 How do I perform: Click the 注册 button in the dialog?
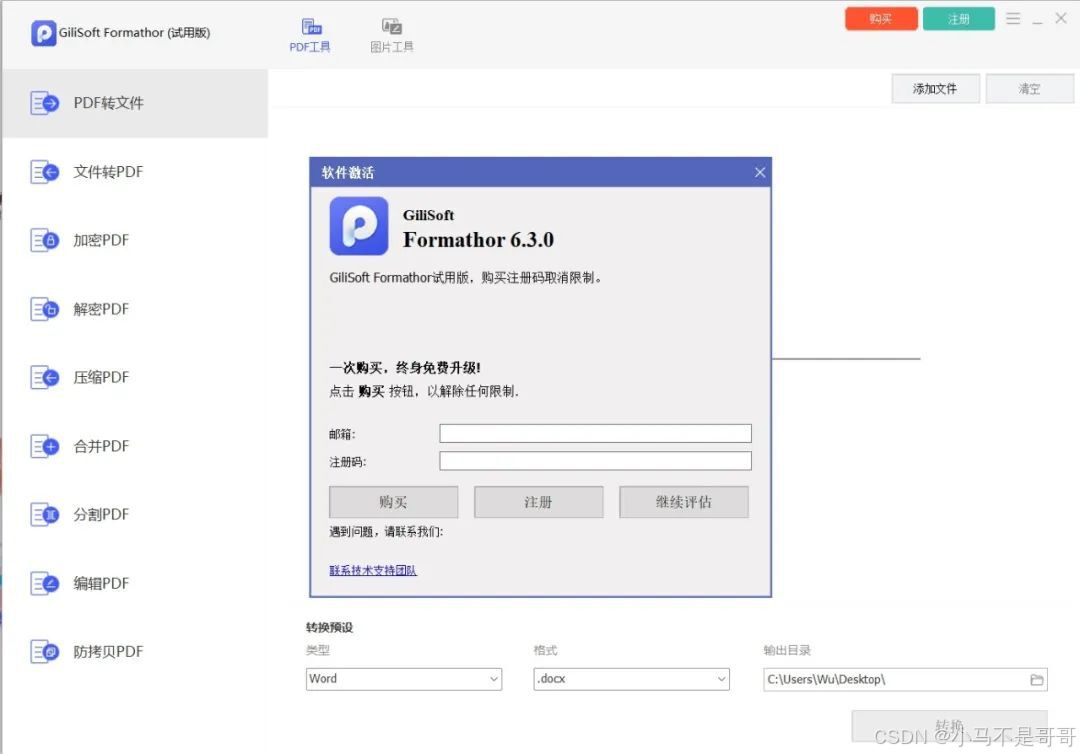click(539, 502)
